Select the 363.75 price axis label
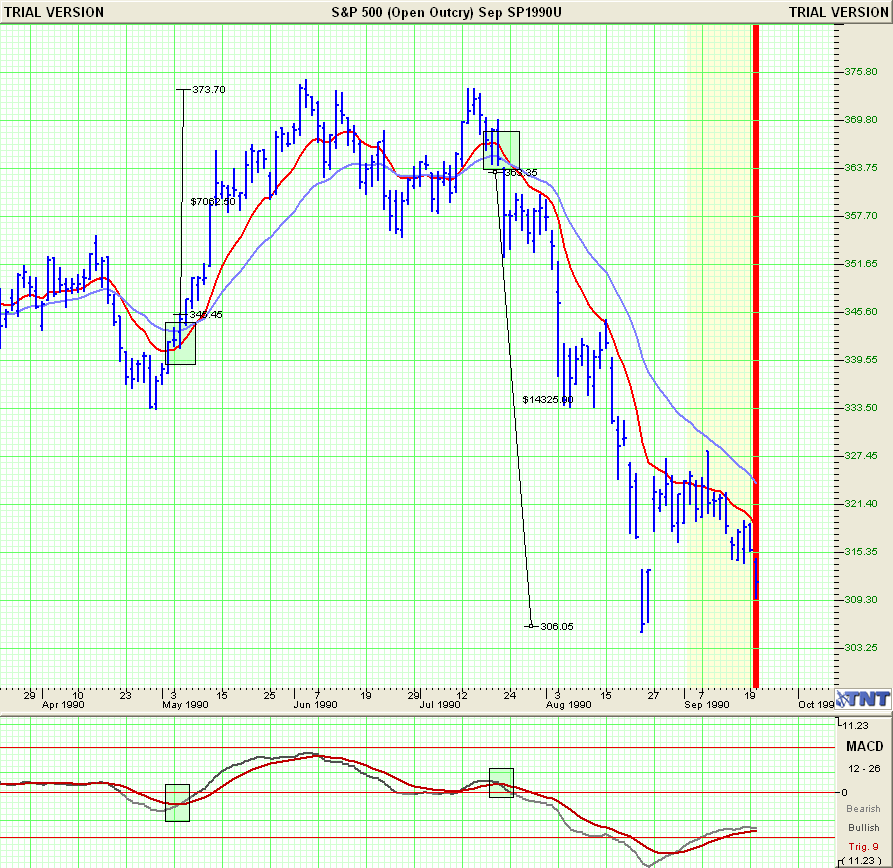This screenshot has height=868, width=893. pyautogui.click(x=861, y=167)
